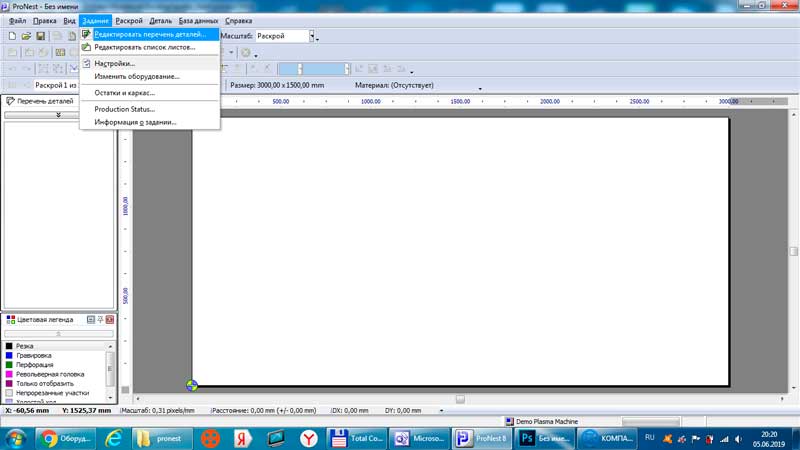Click the Open file folder icon
Image resolution: width=800 pixels, height=450 pixels.
click(x=26, y=36)
